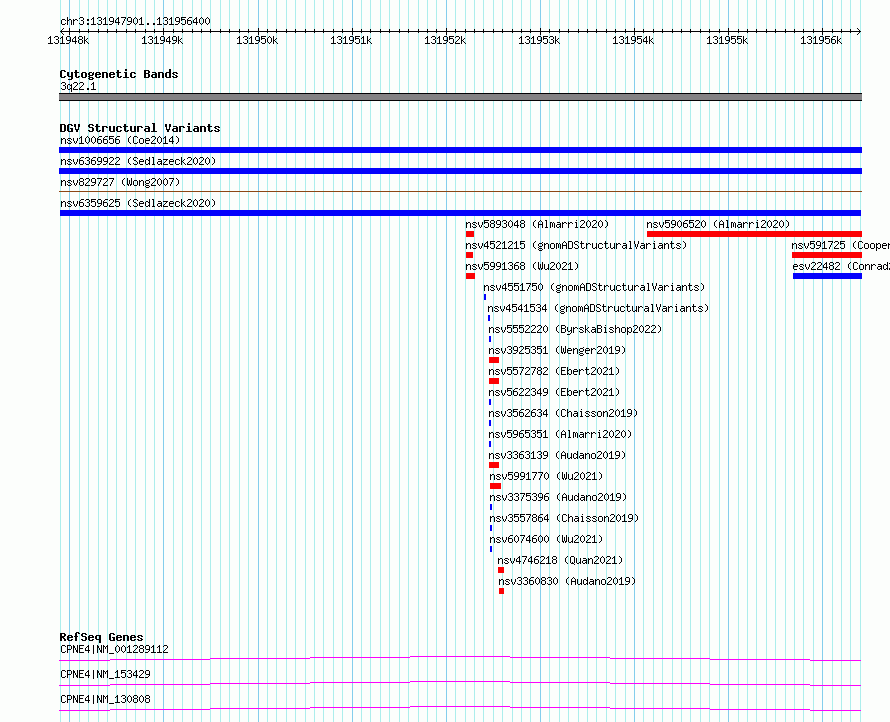Select nsv3363139 (Audano2019) label

click(557, 455)
